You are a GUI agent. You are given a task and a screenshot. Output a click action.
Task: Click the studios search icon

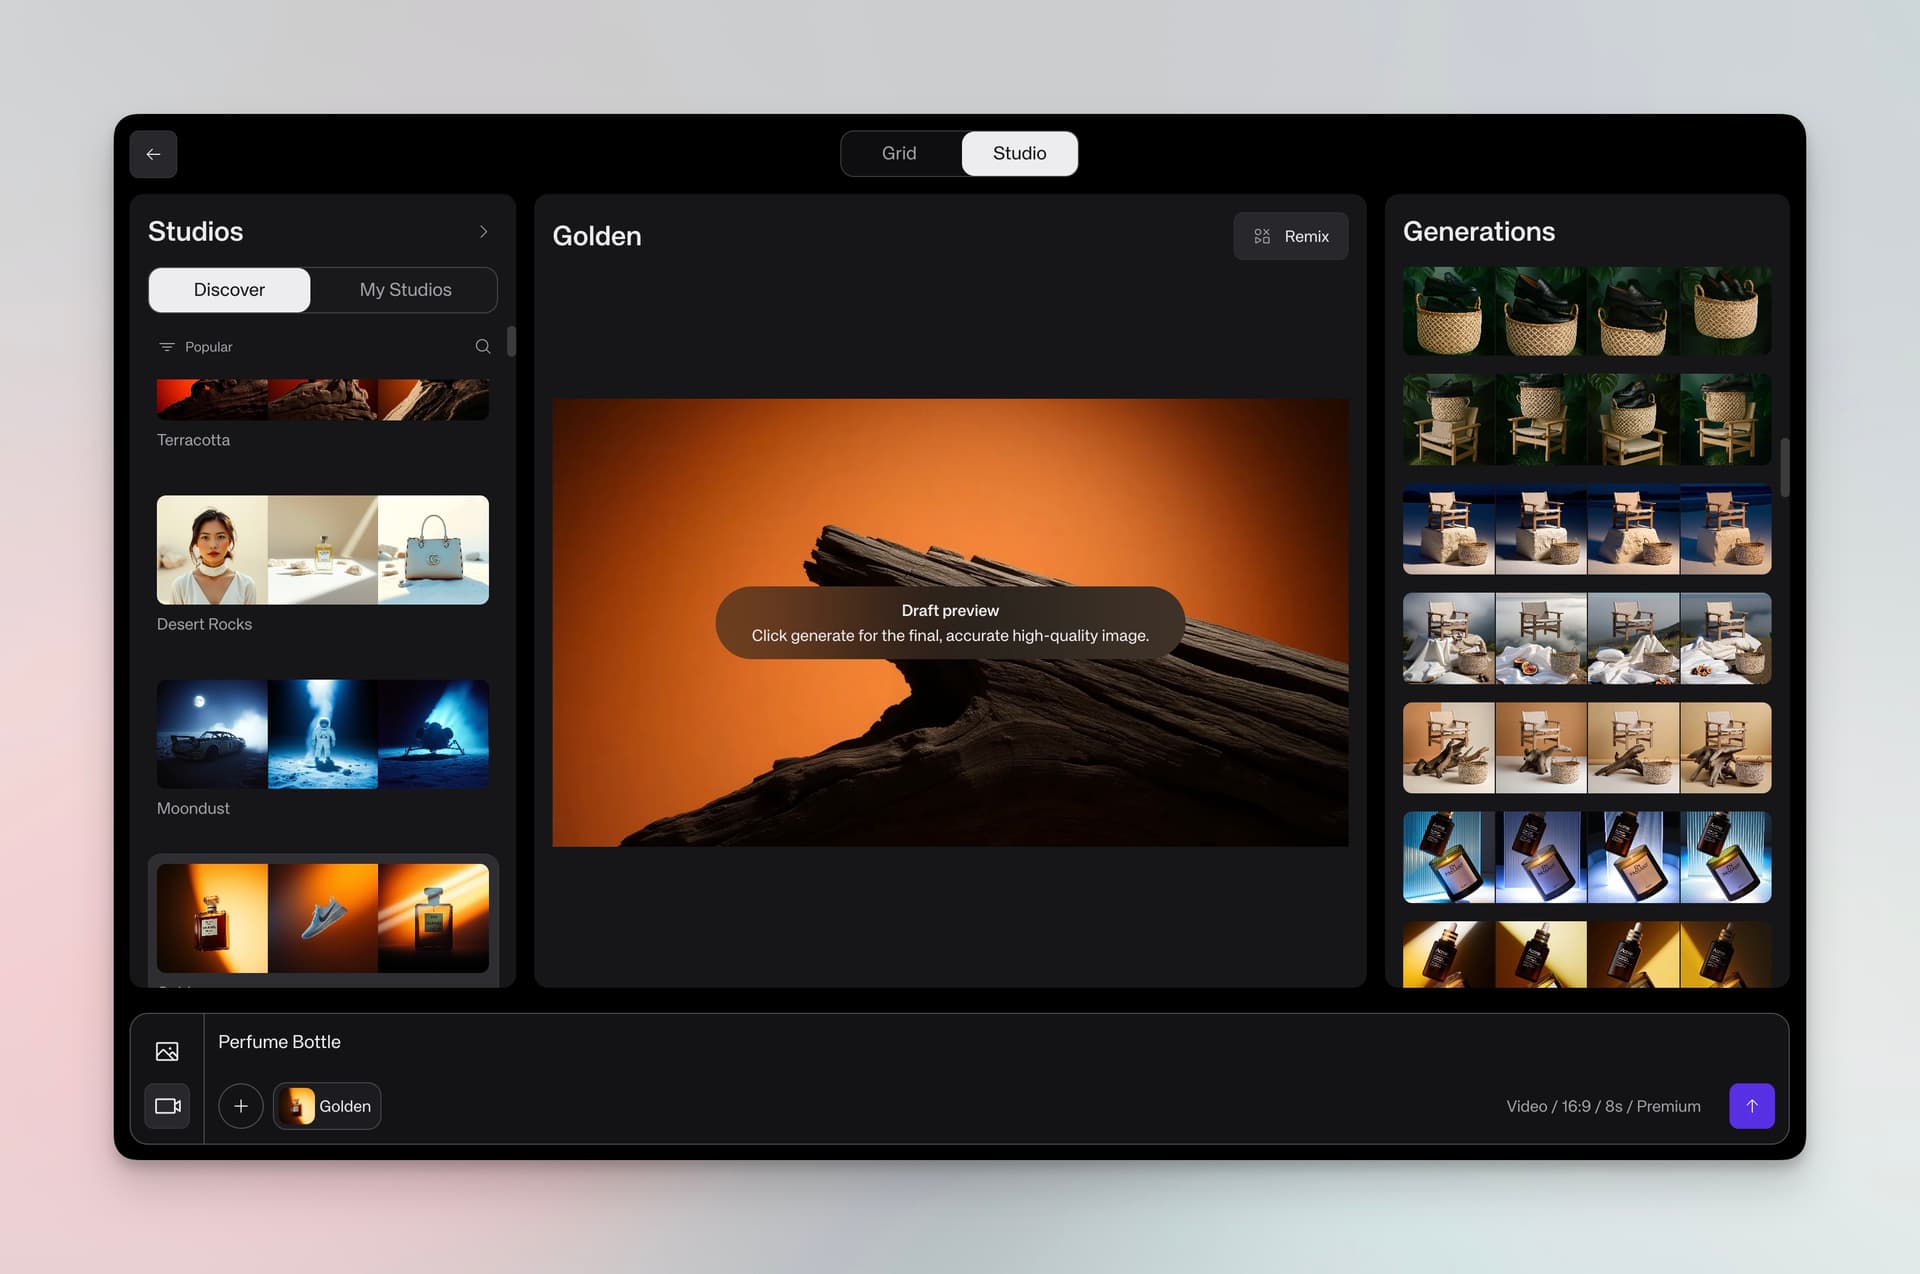pos(483,347)
